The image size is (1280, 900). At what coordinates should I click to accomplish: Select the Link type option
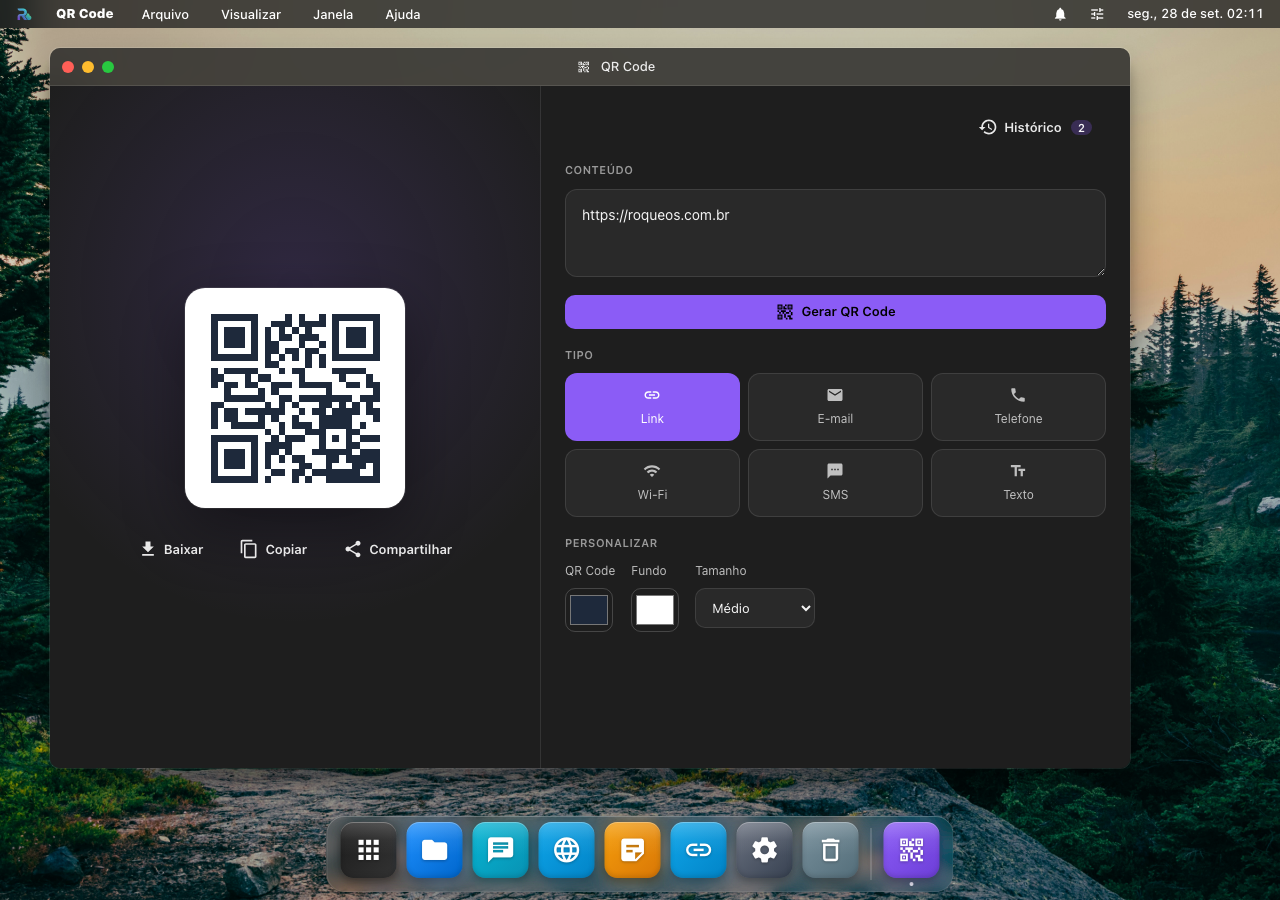pos(652,407)
